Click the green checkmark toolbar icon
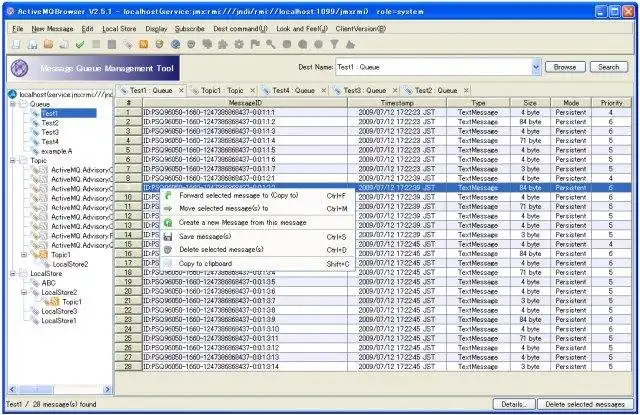Screen dimensions: 640x415 (80, 44)
